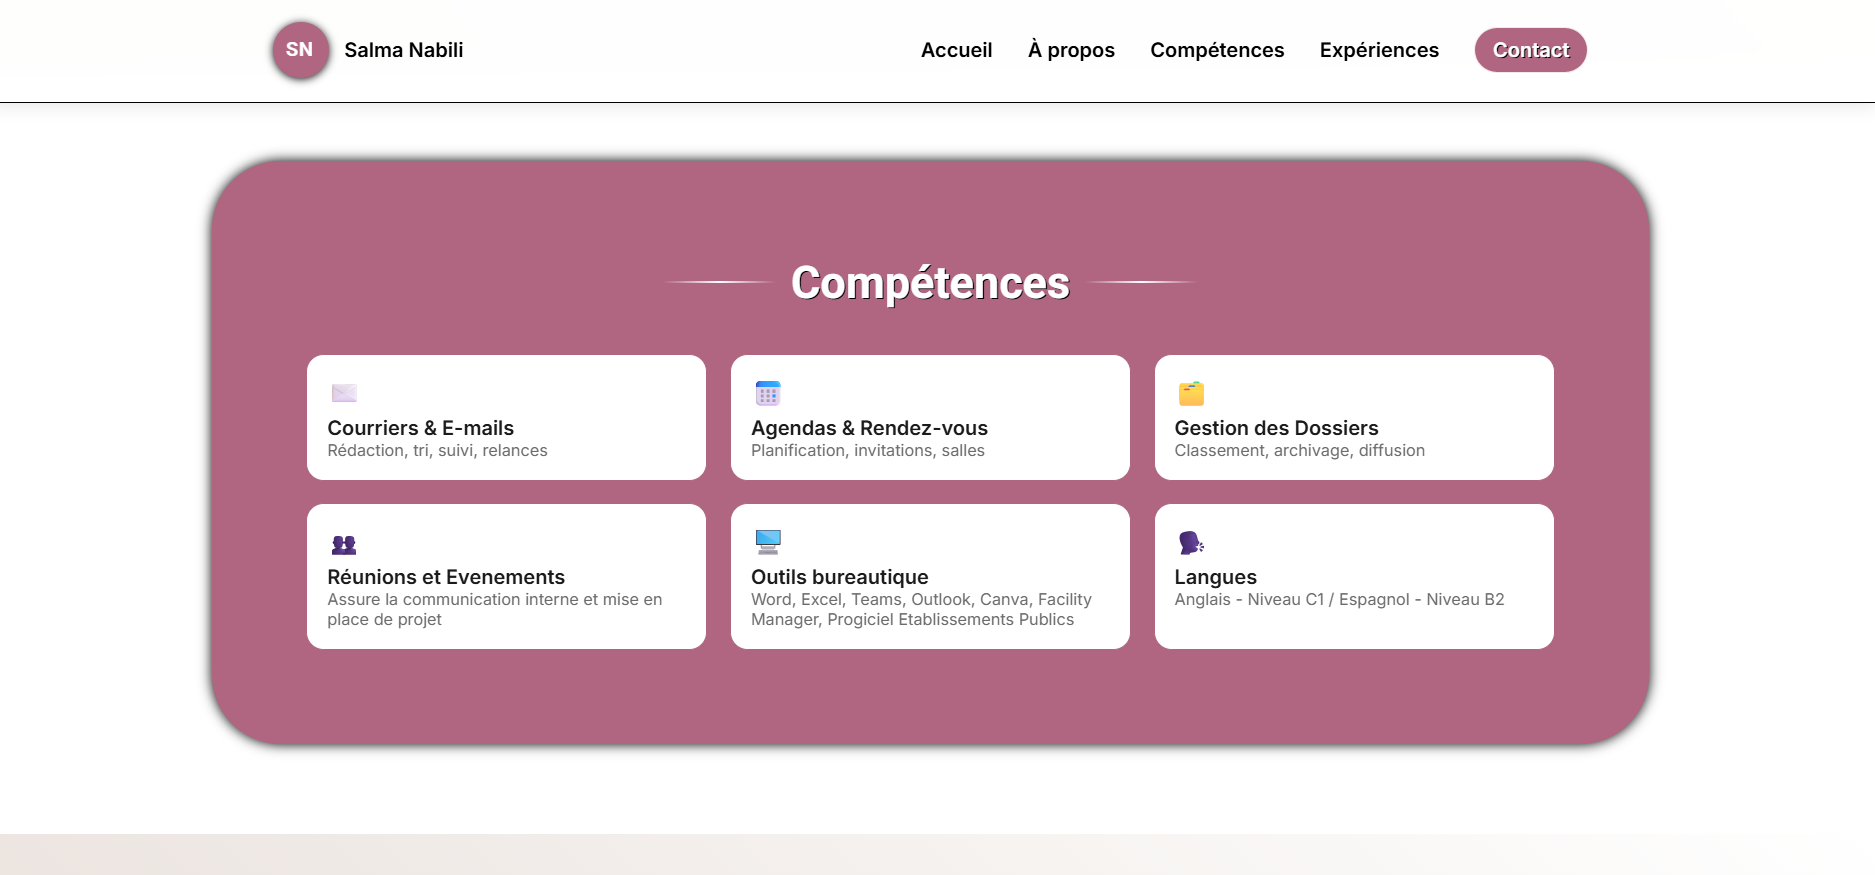This screenshot has height=875, width=1875.
Task: Click the two-people icon for Réunions
Action: click(x=344, y=545)
